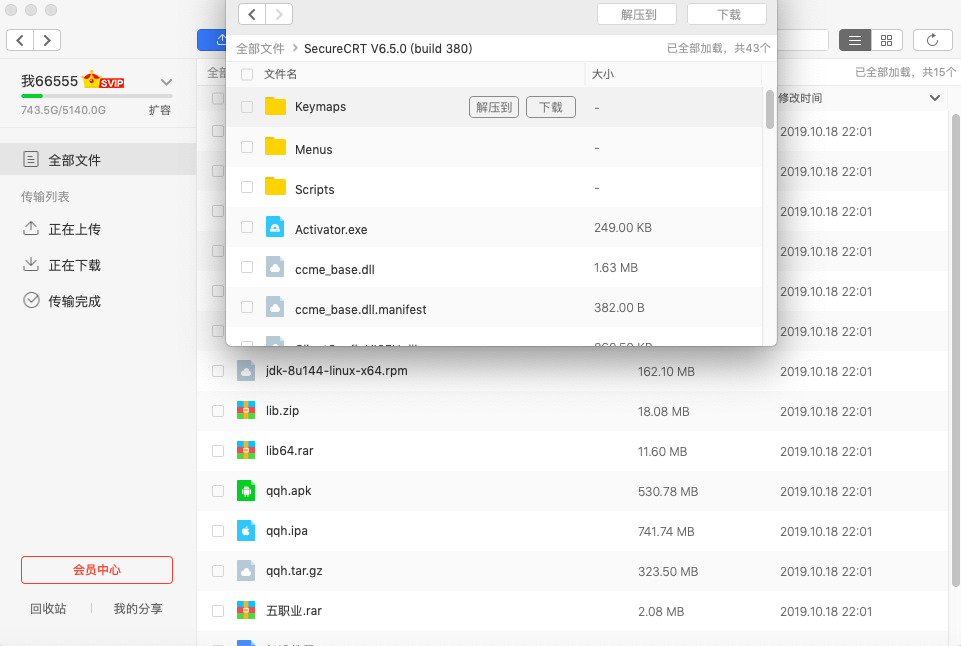The width and height of the screenshot is (961, 646).
Task: Click the storage usage progress bar
Action: [x=97, y=96]
